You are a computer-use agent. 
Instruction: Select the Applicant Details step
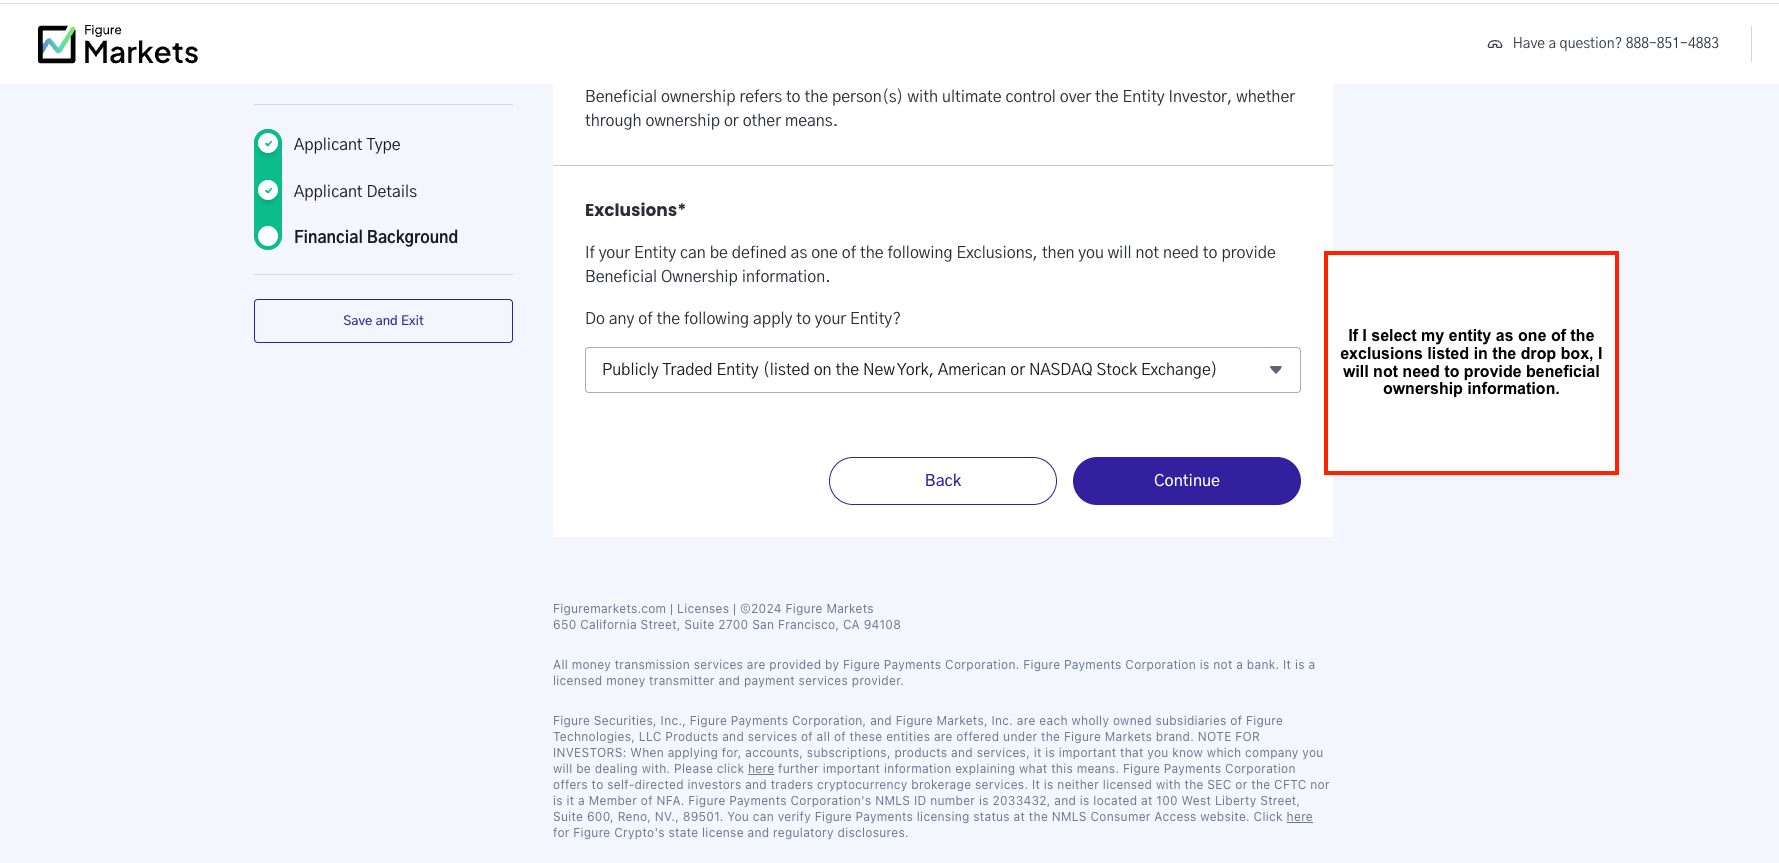355,191
